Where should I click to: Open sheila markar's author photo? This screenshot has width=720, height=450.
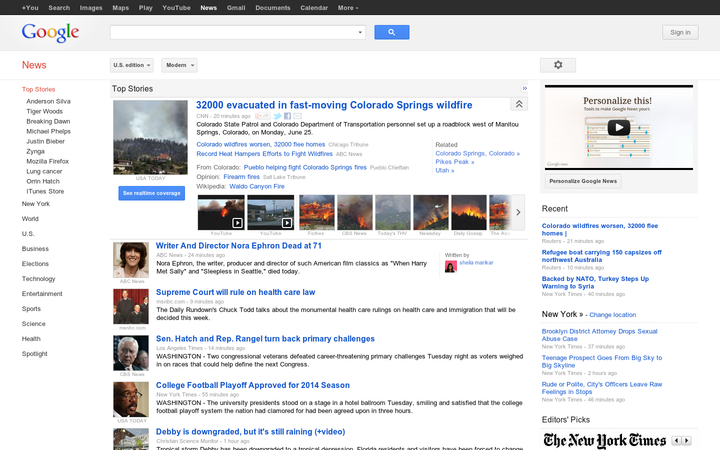(x=450, y=266)
